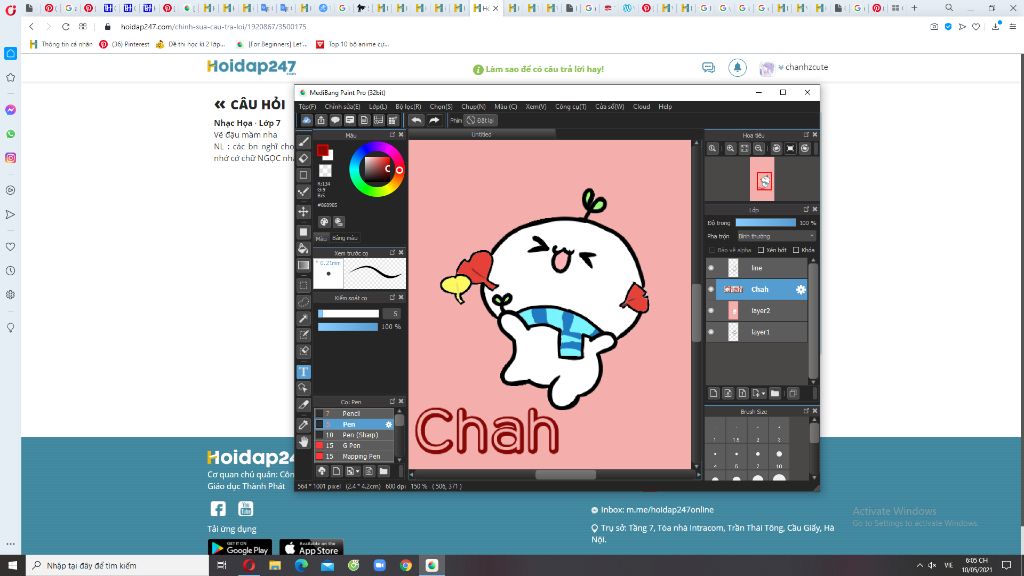The height and width of the screenshot is (576, 1024).
Task: Pop out the Màu color panel
Action: pos(392,135)
